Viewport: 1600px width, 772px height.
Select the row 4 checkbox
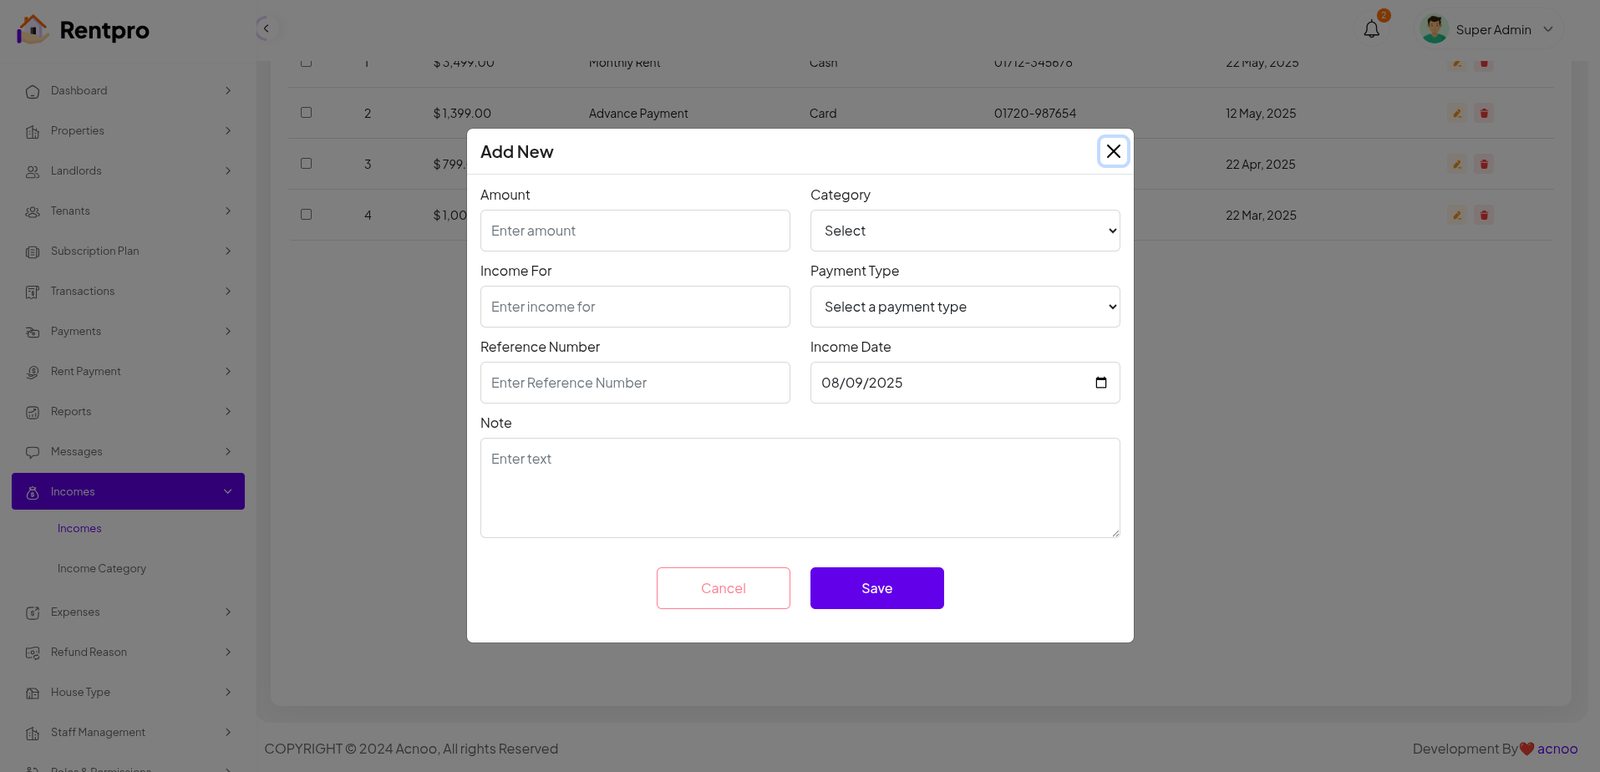coord(306,215)
